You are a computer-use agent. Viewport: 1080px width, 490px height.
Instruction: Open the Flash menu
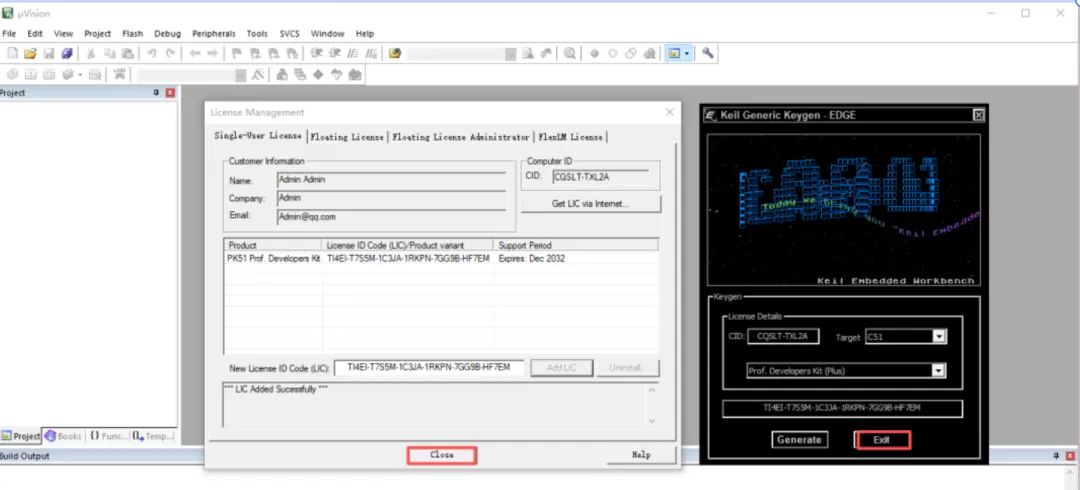pos(132,33)
